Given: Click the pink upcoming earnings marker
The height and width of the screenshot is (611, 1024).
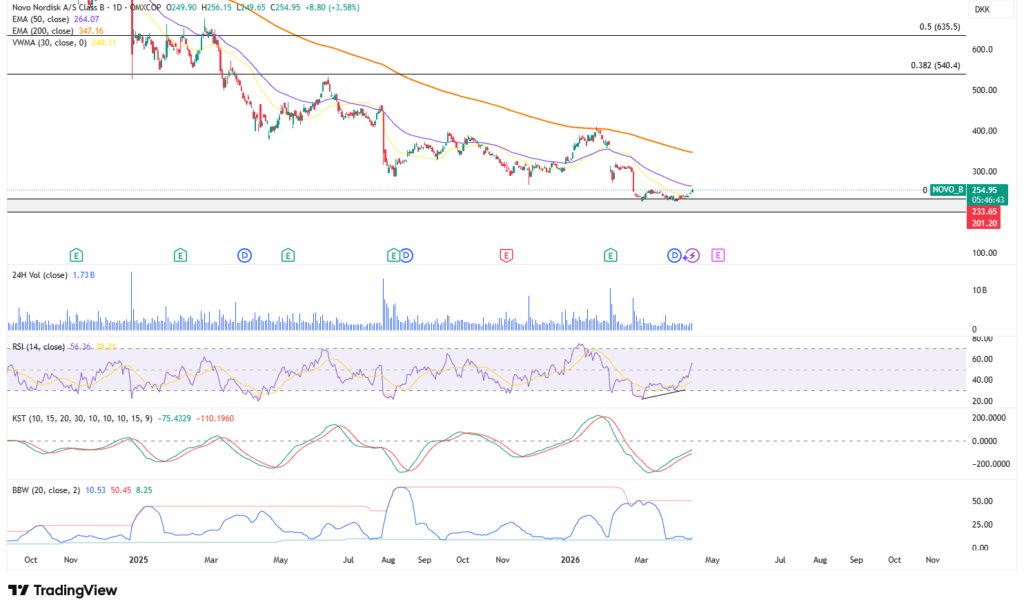Looking at the screenshot, I should click(x=717, y=256).
